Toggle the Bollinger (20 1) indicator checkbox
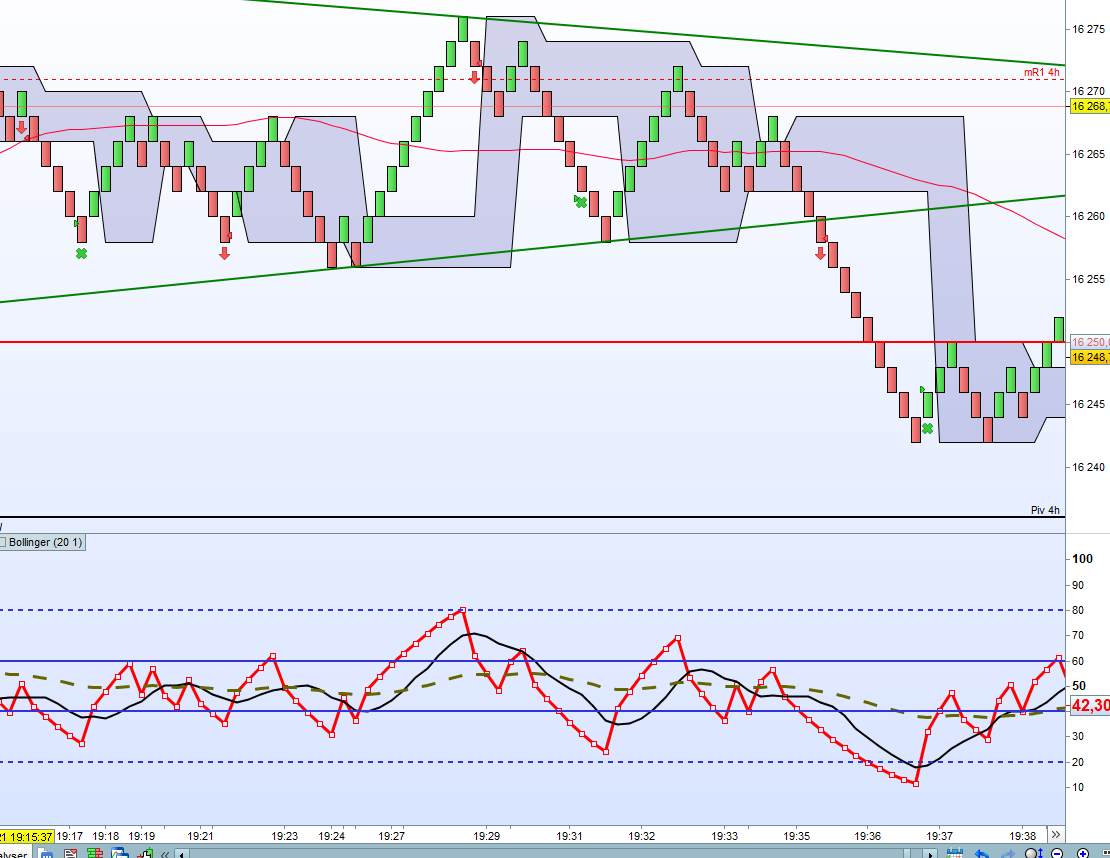Screen dimensions: 1110x858 tap(3, 542)
